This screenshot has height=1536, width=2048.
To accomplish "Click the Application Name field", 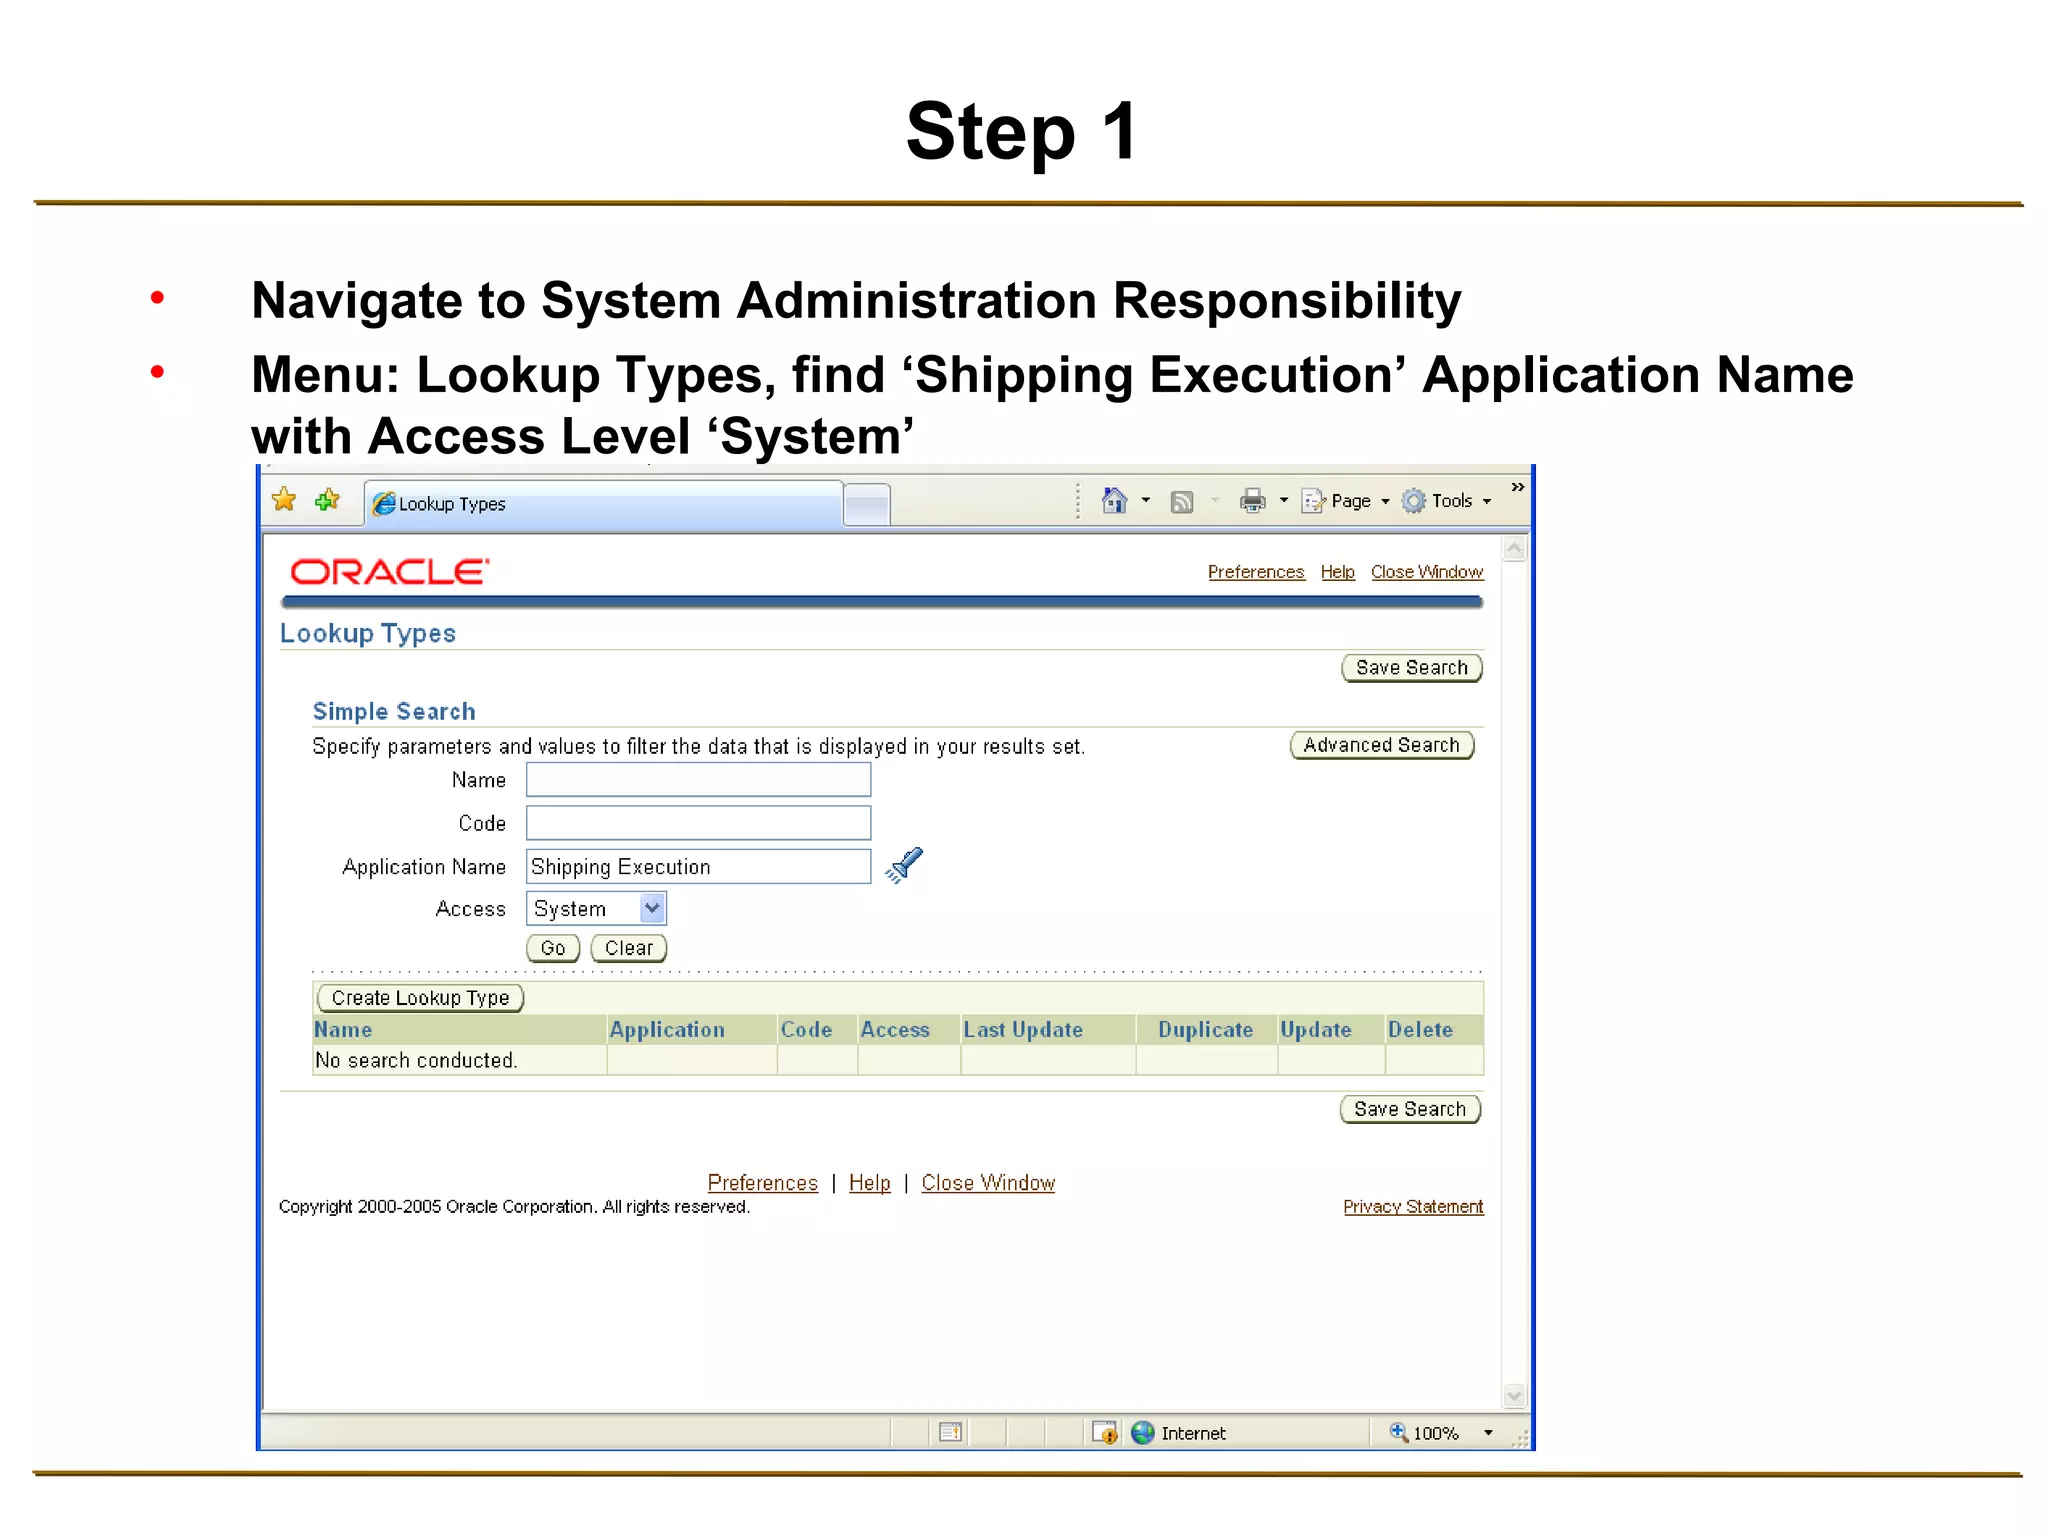I will click(x=698, y=867).
